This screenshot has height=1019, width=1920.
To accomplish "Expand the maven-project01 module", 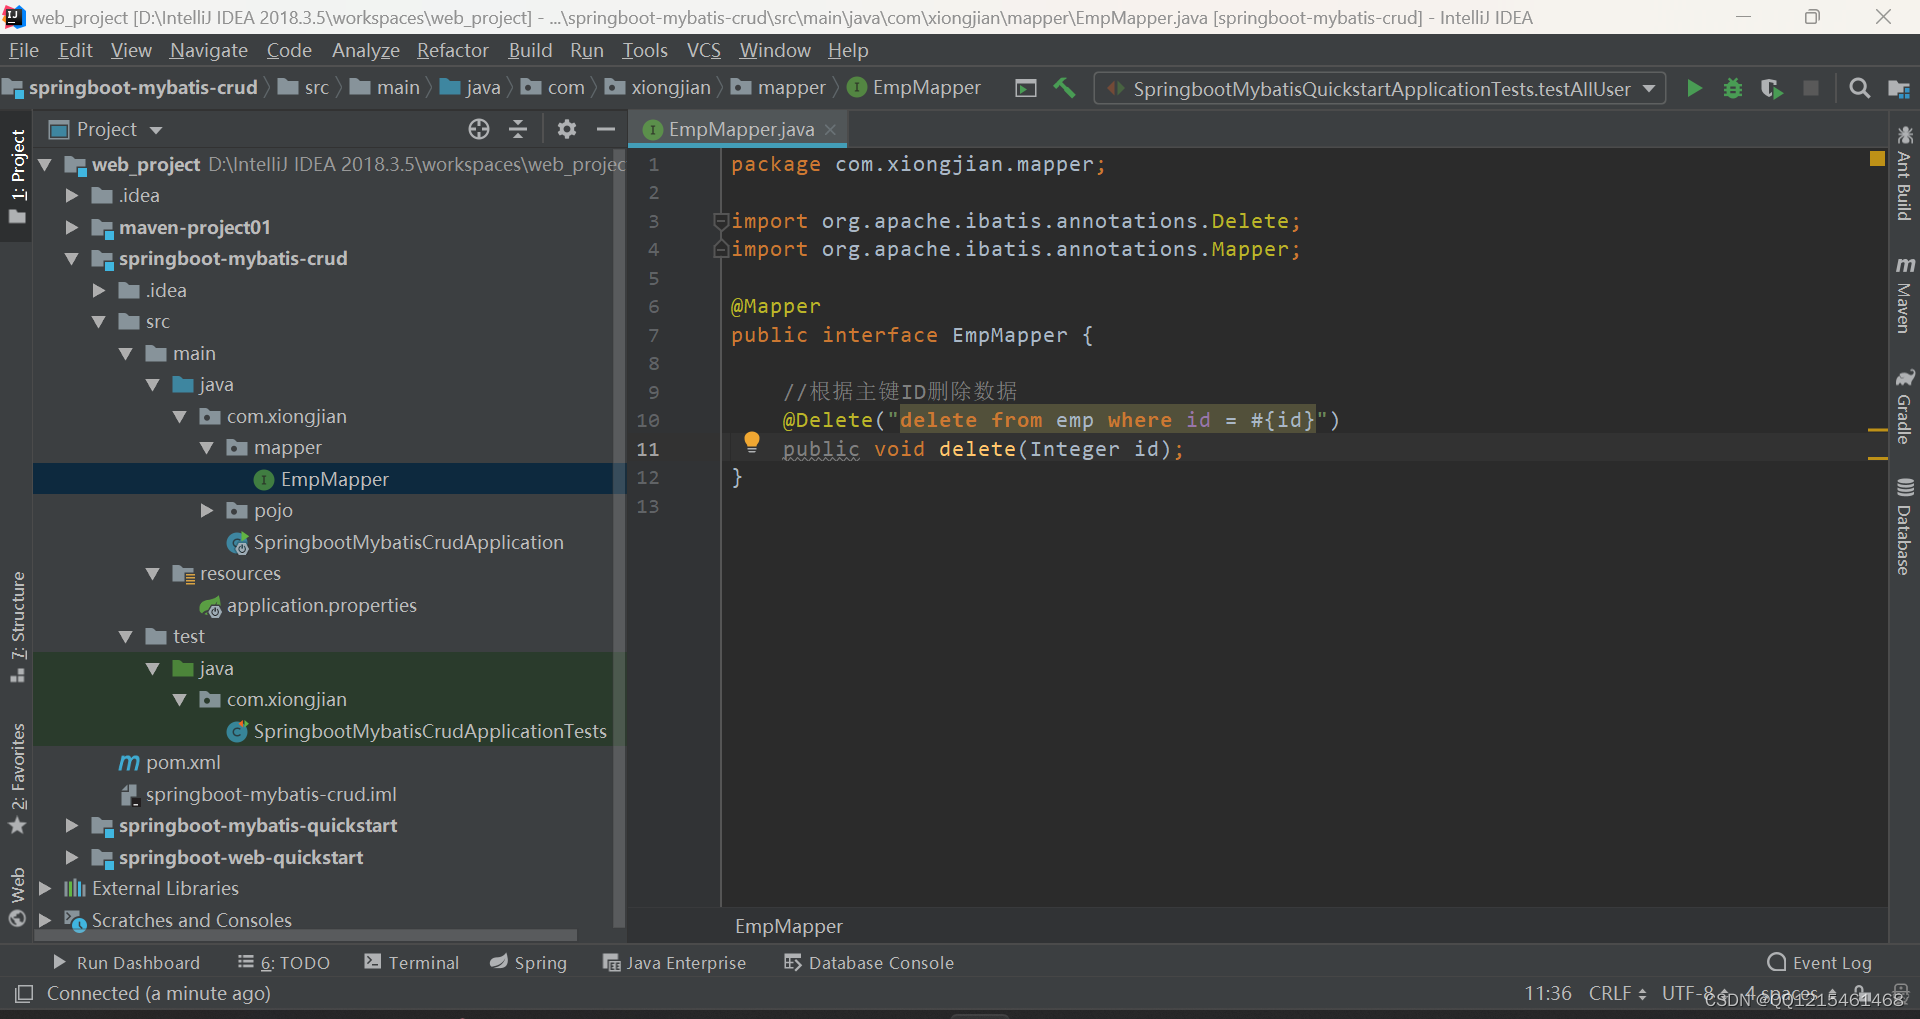I will point(71,227).
